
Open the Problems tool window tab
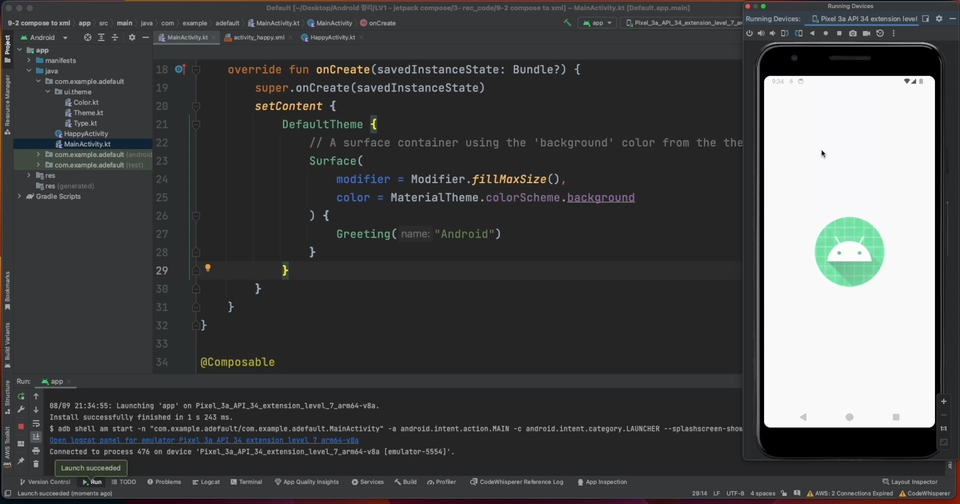[x=164, y=482]
